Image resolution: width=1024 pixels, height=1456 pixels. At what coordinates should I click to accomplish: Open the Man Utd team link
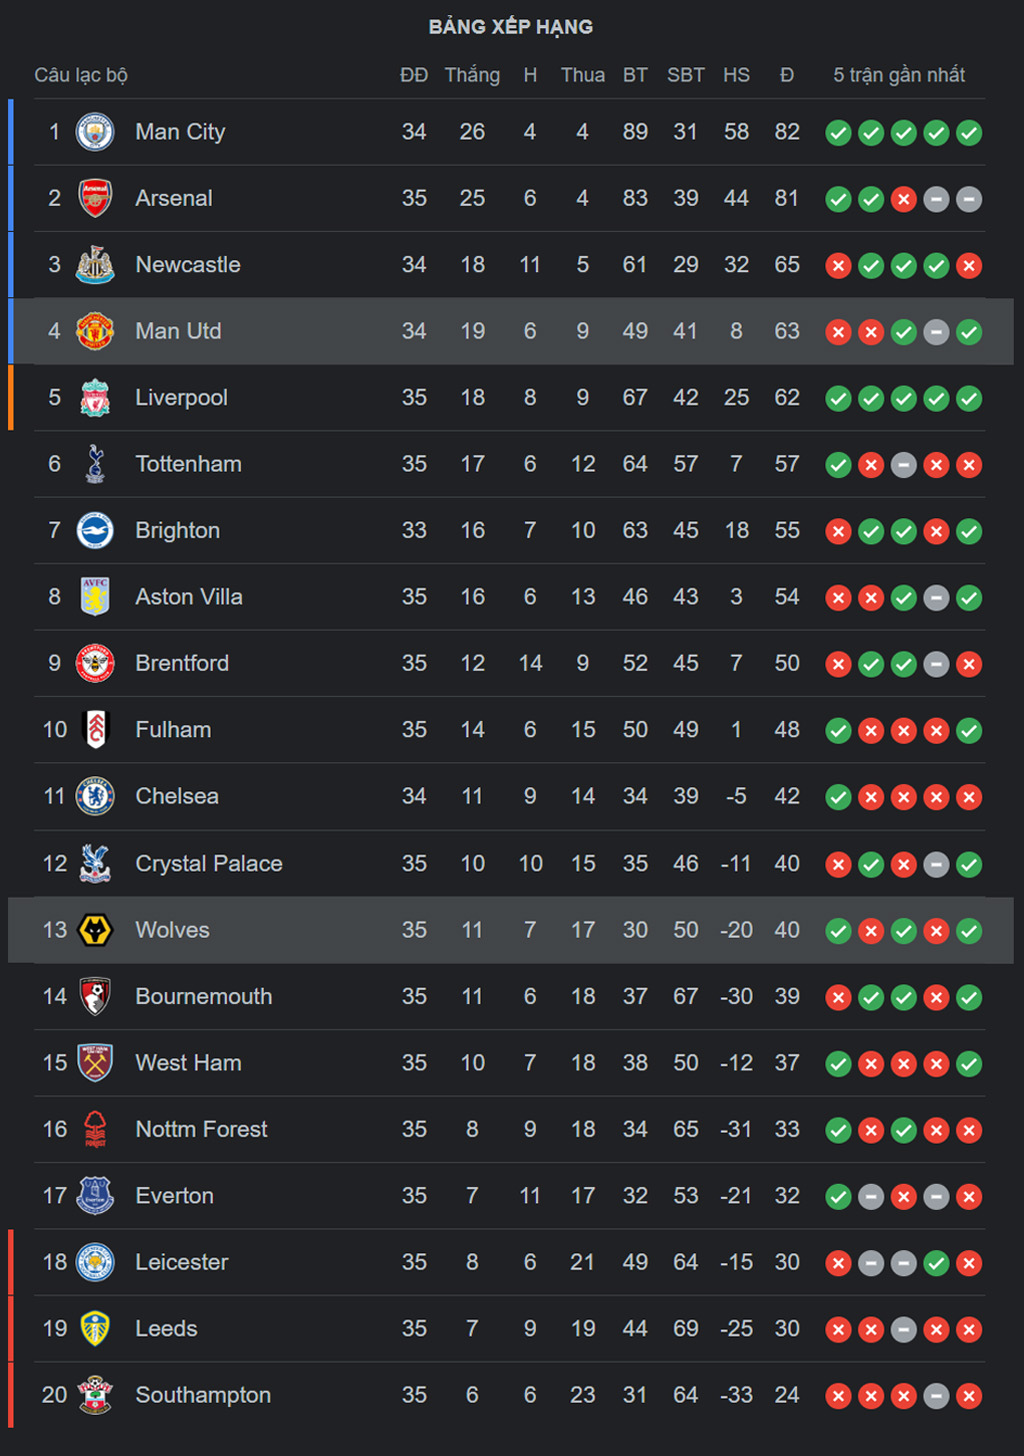coord(178,331)
